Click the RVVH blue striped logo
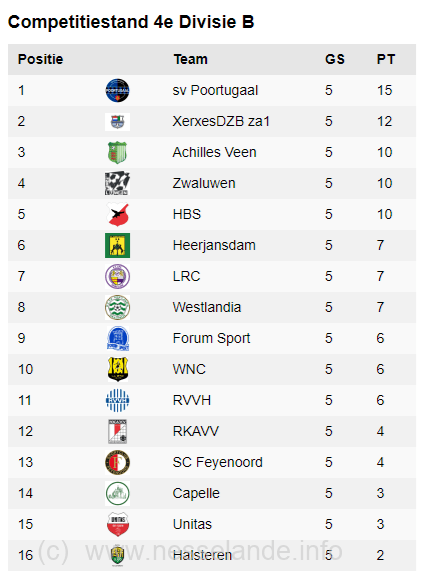 [118, 400]
